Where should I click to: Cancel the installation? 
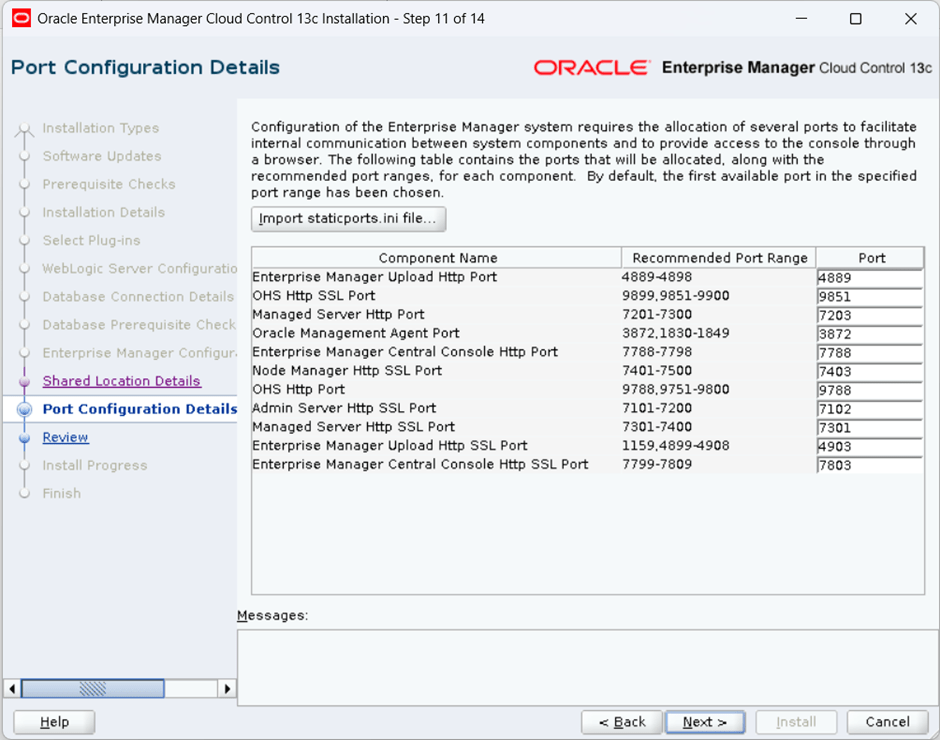[887, 722]
